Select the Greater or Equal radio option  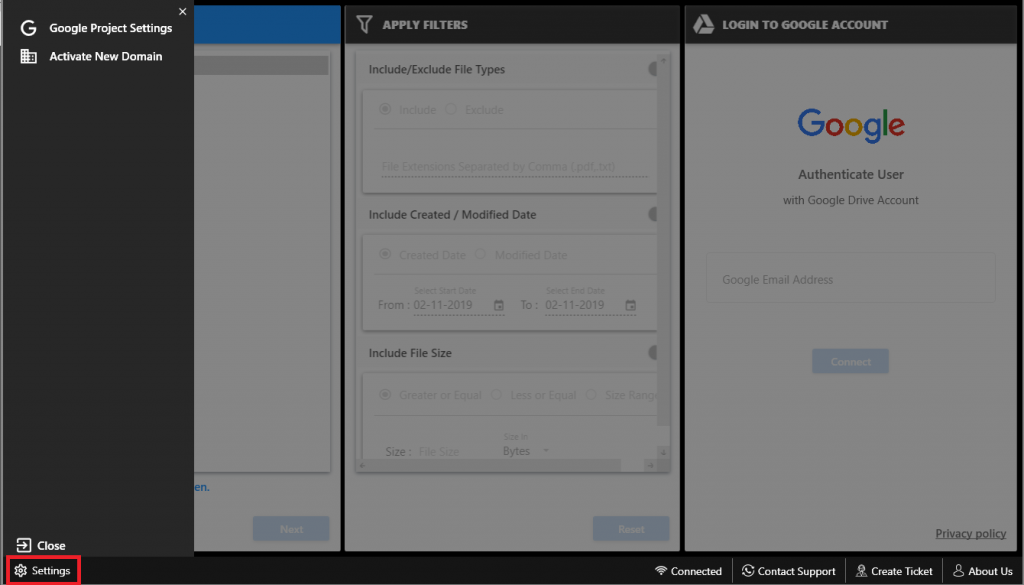click(385, 394)
